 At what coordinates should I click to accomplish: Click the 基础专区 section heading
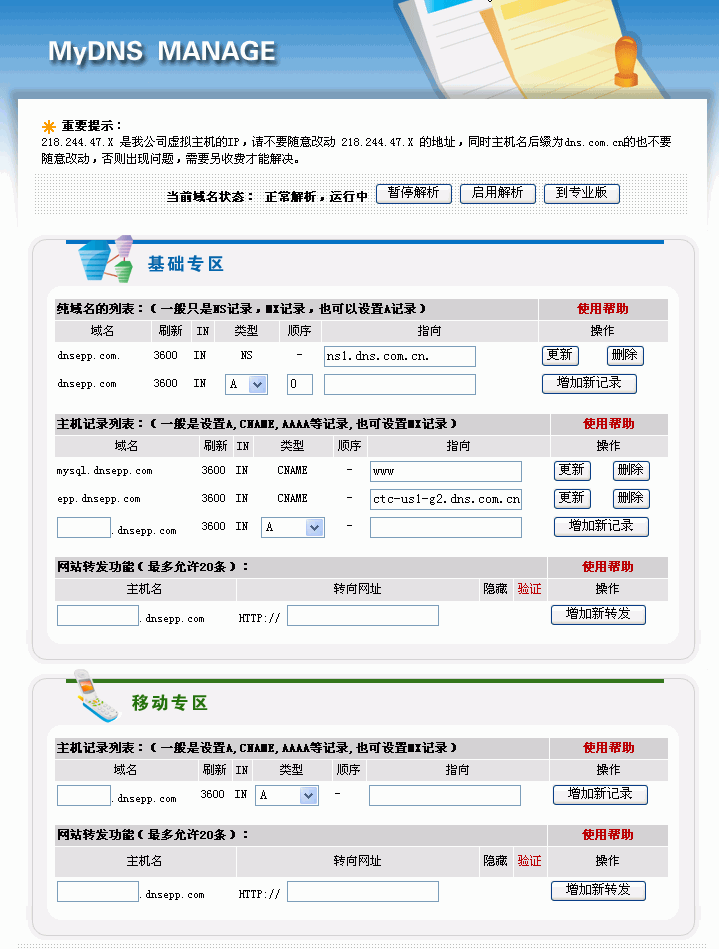pyautogui.click(x=186, y=264)
